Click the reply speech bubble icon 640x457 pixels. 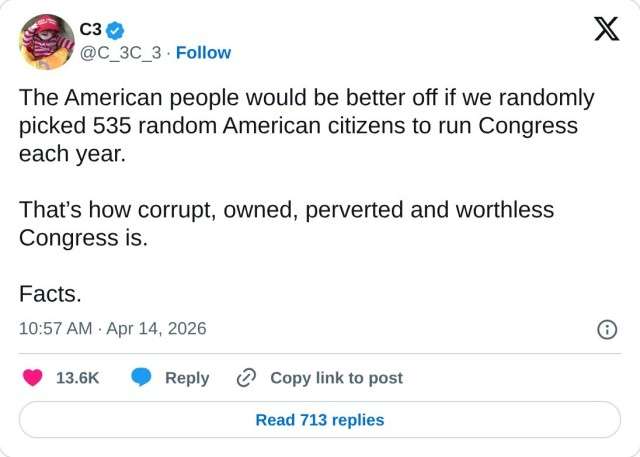pyautogui.click(x=142, y=378)
